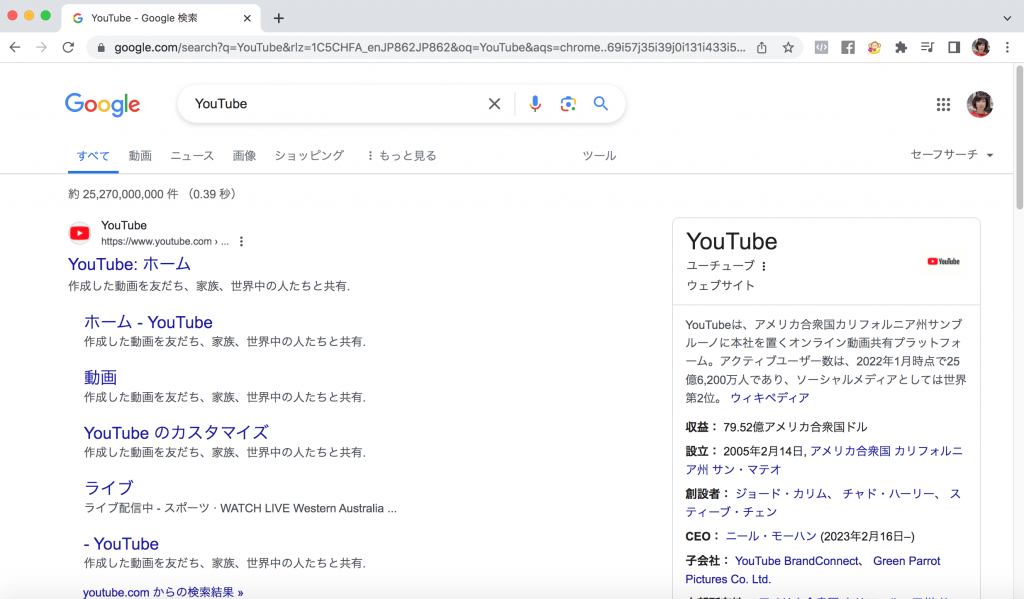1024x599 pixels.
Task: Open the 動画 sitelink
Action: pos(101,378)
